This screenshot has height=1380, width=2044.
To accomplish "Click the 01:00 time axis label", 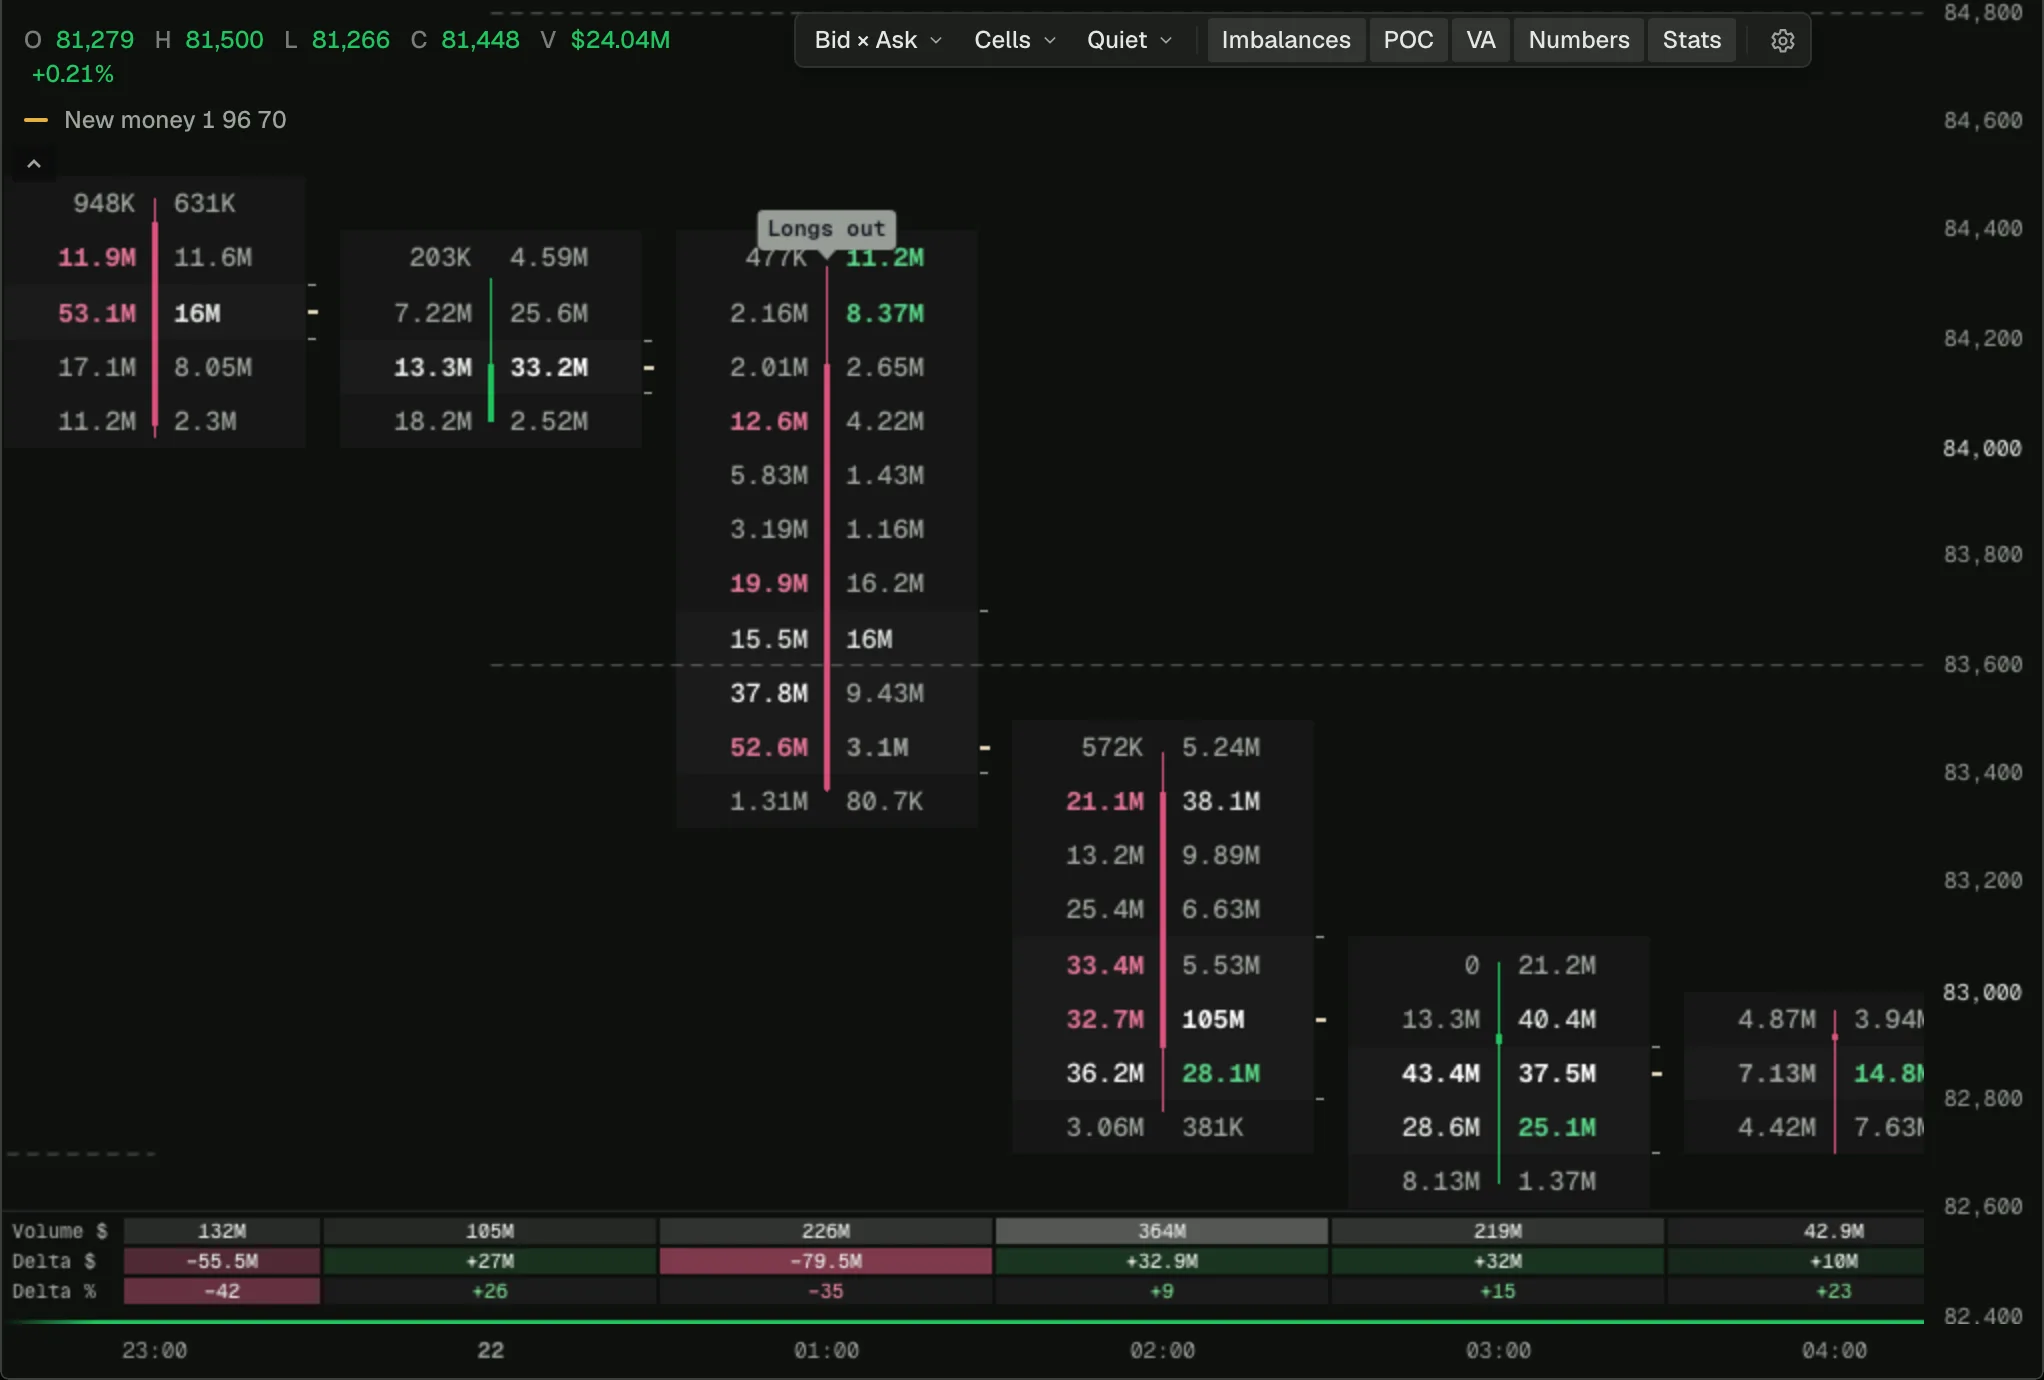I will click(826, 1350).
